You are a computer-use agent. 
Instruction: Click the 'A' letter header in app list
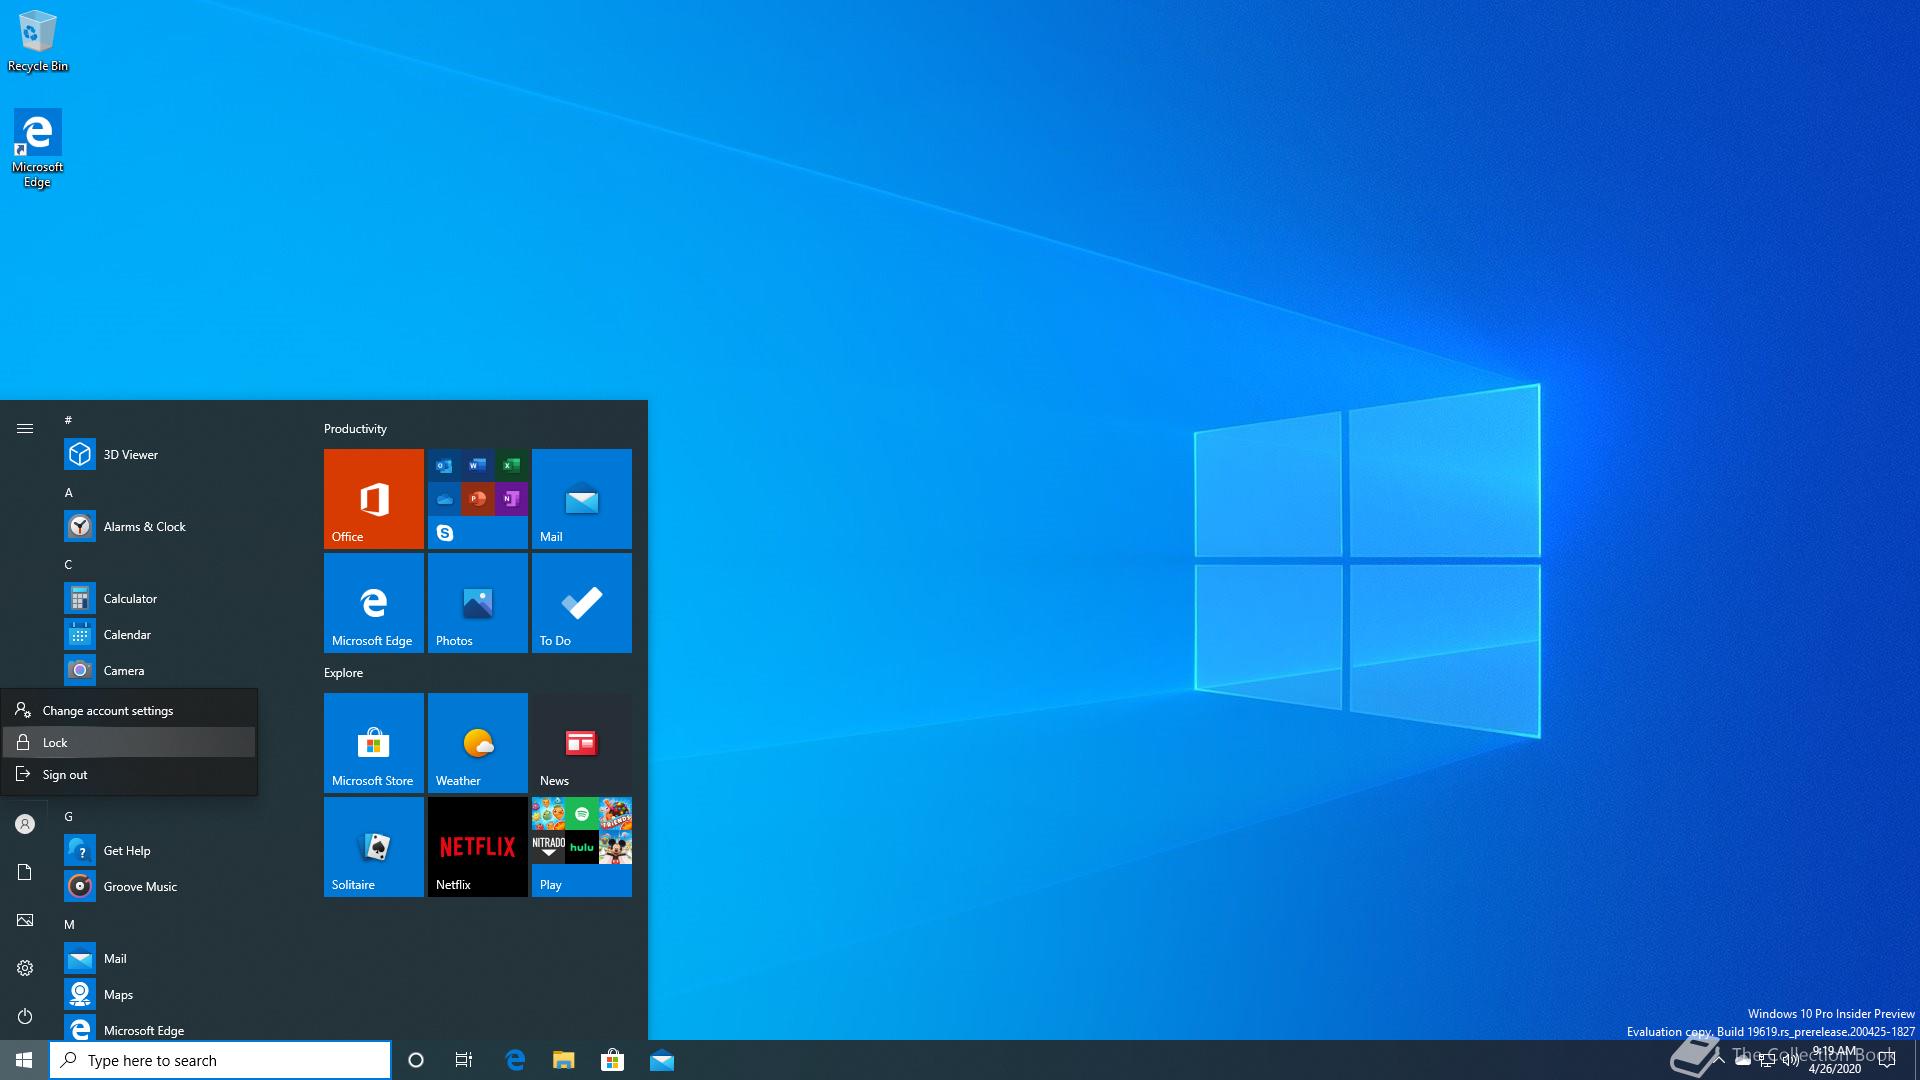click(x=68, y=492)
